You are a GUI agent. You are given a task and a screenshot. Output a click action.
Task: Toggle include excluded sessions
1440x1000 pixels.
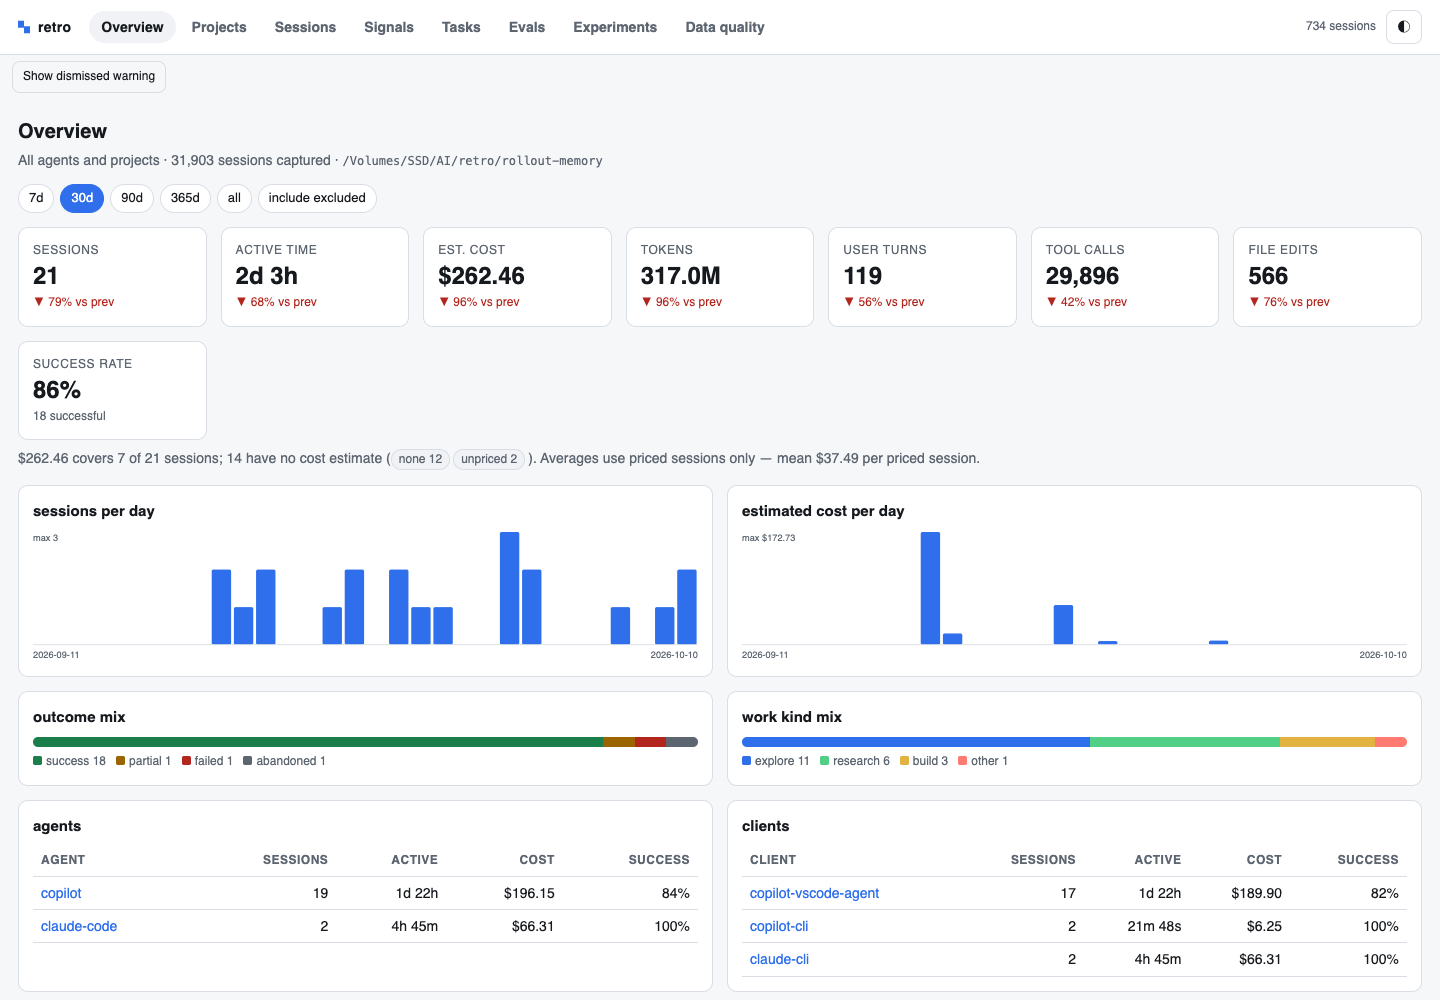tap(317, 198)
